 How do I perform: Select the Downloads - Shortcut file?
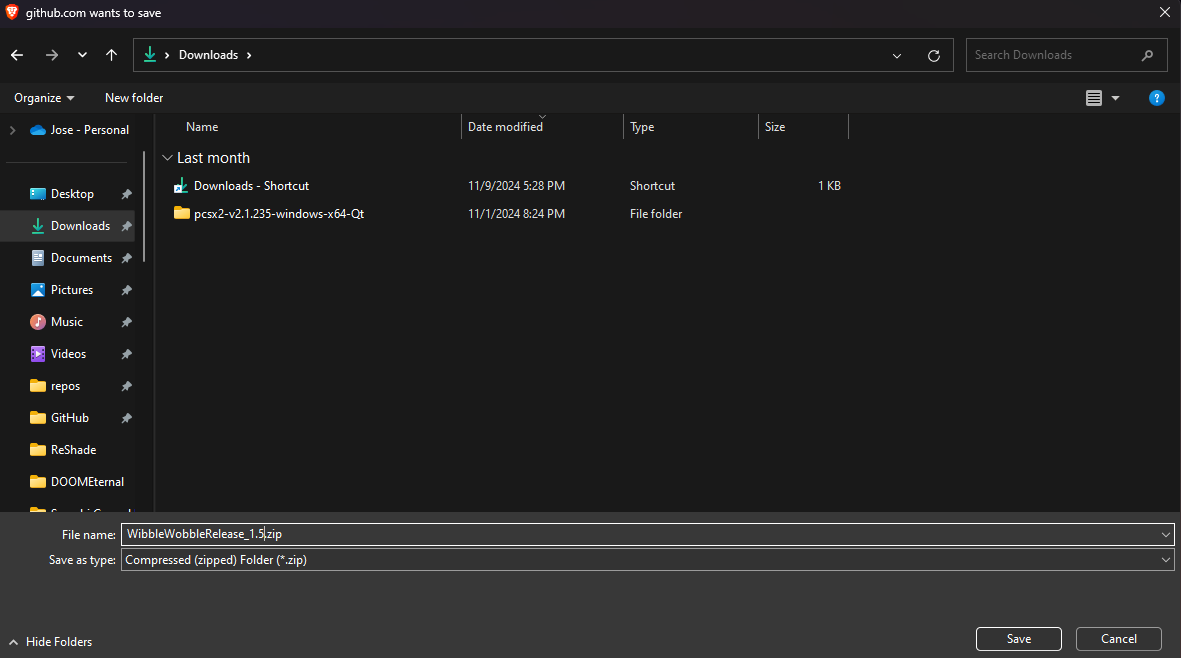pyautogui.click(x=250, y=186)
